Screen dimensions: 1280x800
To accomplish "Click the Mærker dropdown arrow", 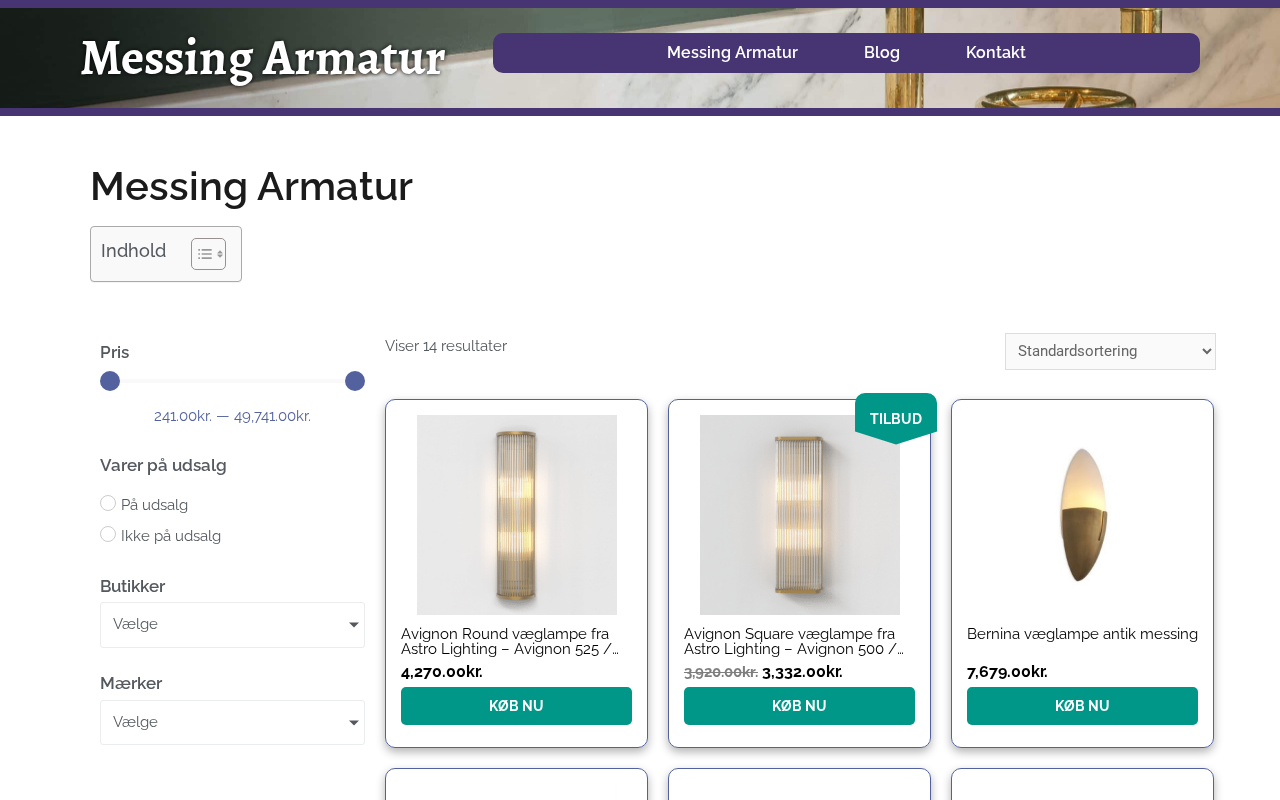I will pyautogui.click(x=353, y=723).
